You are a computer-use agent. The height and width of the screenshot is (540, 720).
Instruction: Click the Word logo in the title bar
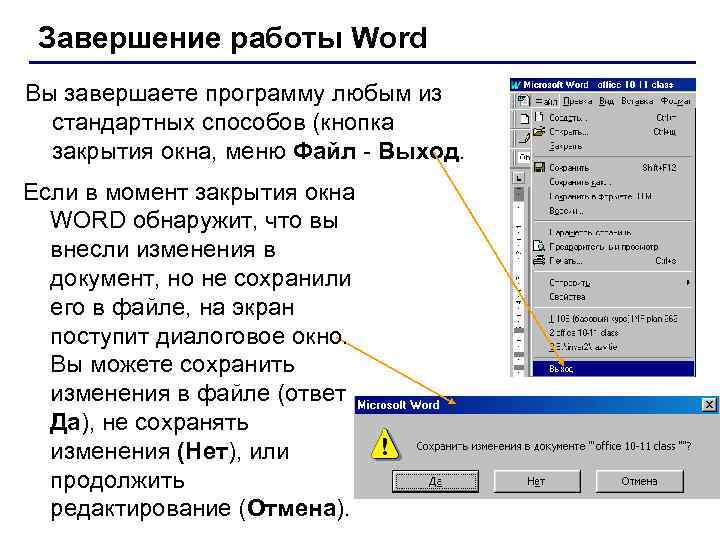click(x=516, y=85)
